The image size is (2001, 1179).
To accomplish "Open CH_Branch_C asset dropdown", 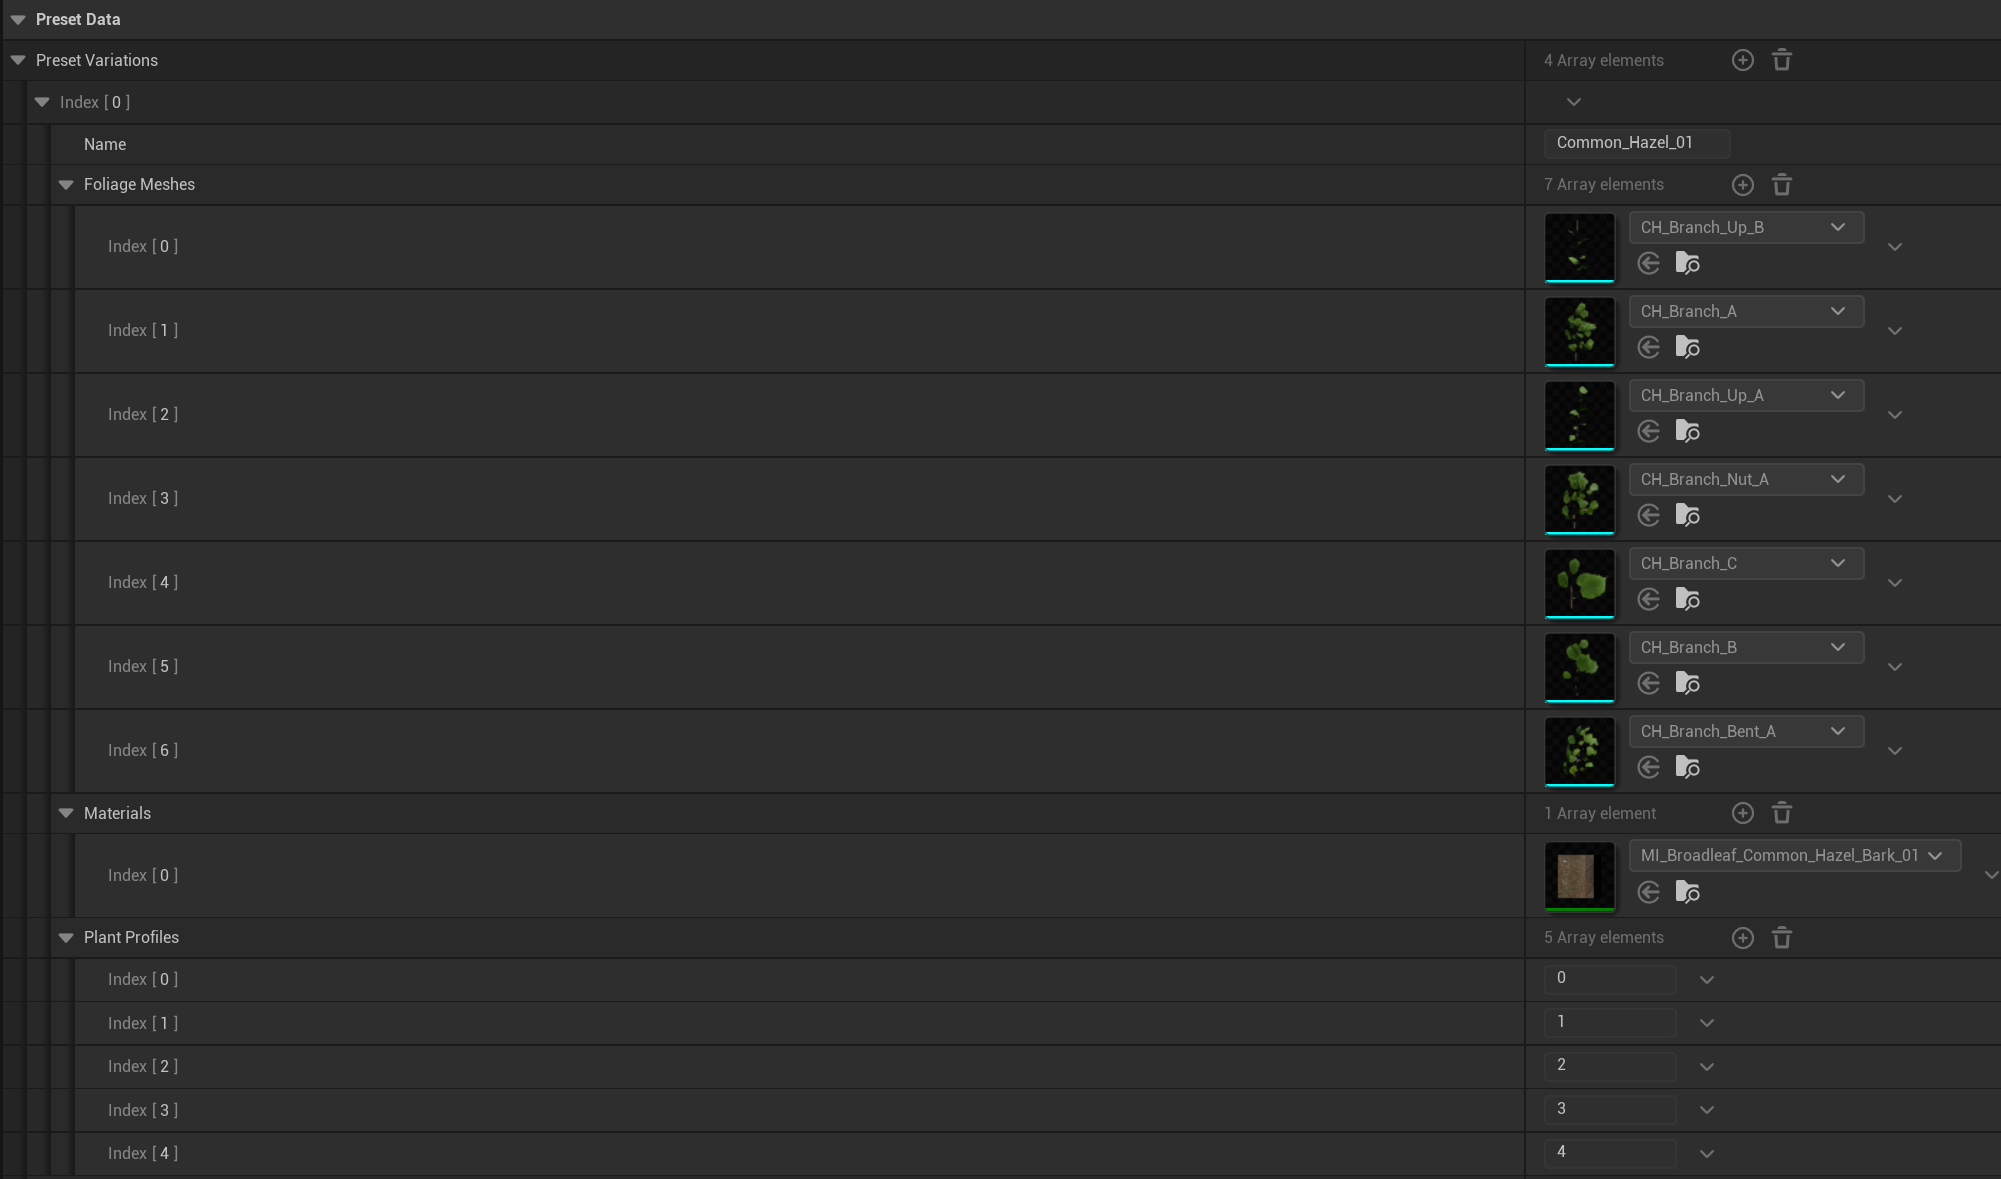I will pyautogui.click(x=1745, y=563).
